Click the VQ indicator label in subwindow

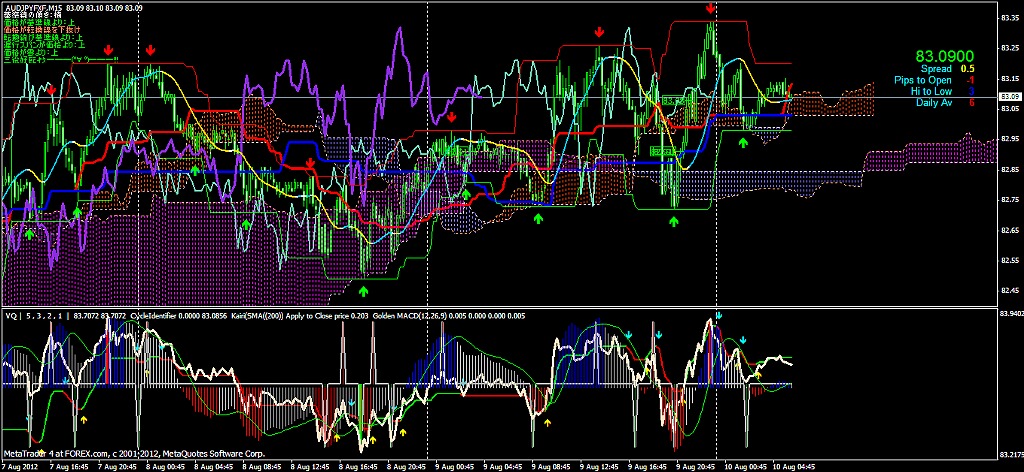[x=12, y=315]
